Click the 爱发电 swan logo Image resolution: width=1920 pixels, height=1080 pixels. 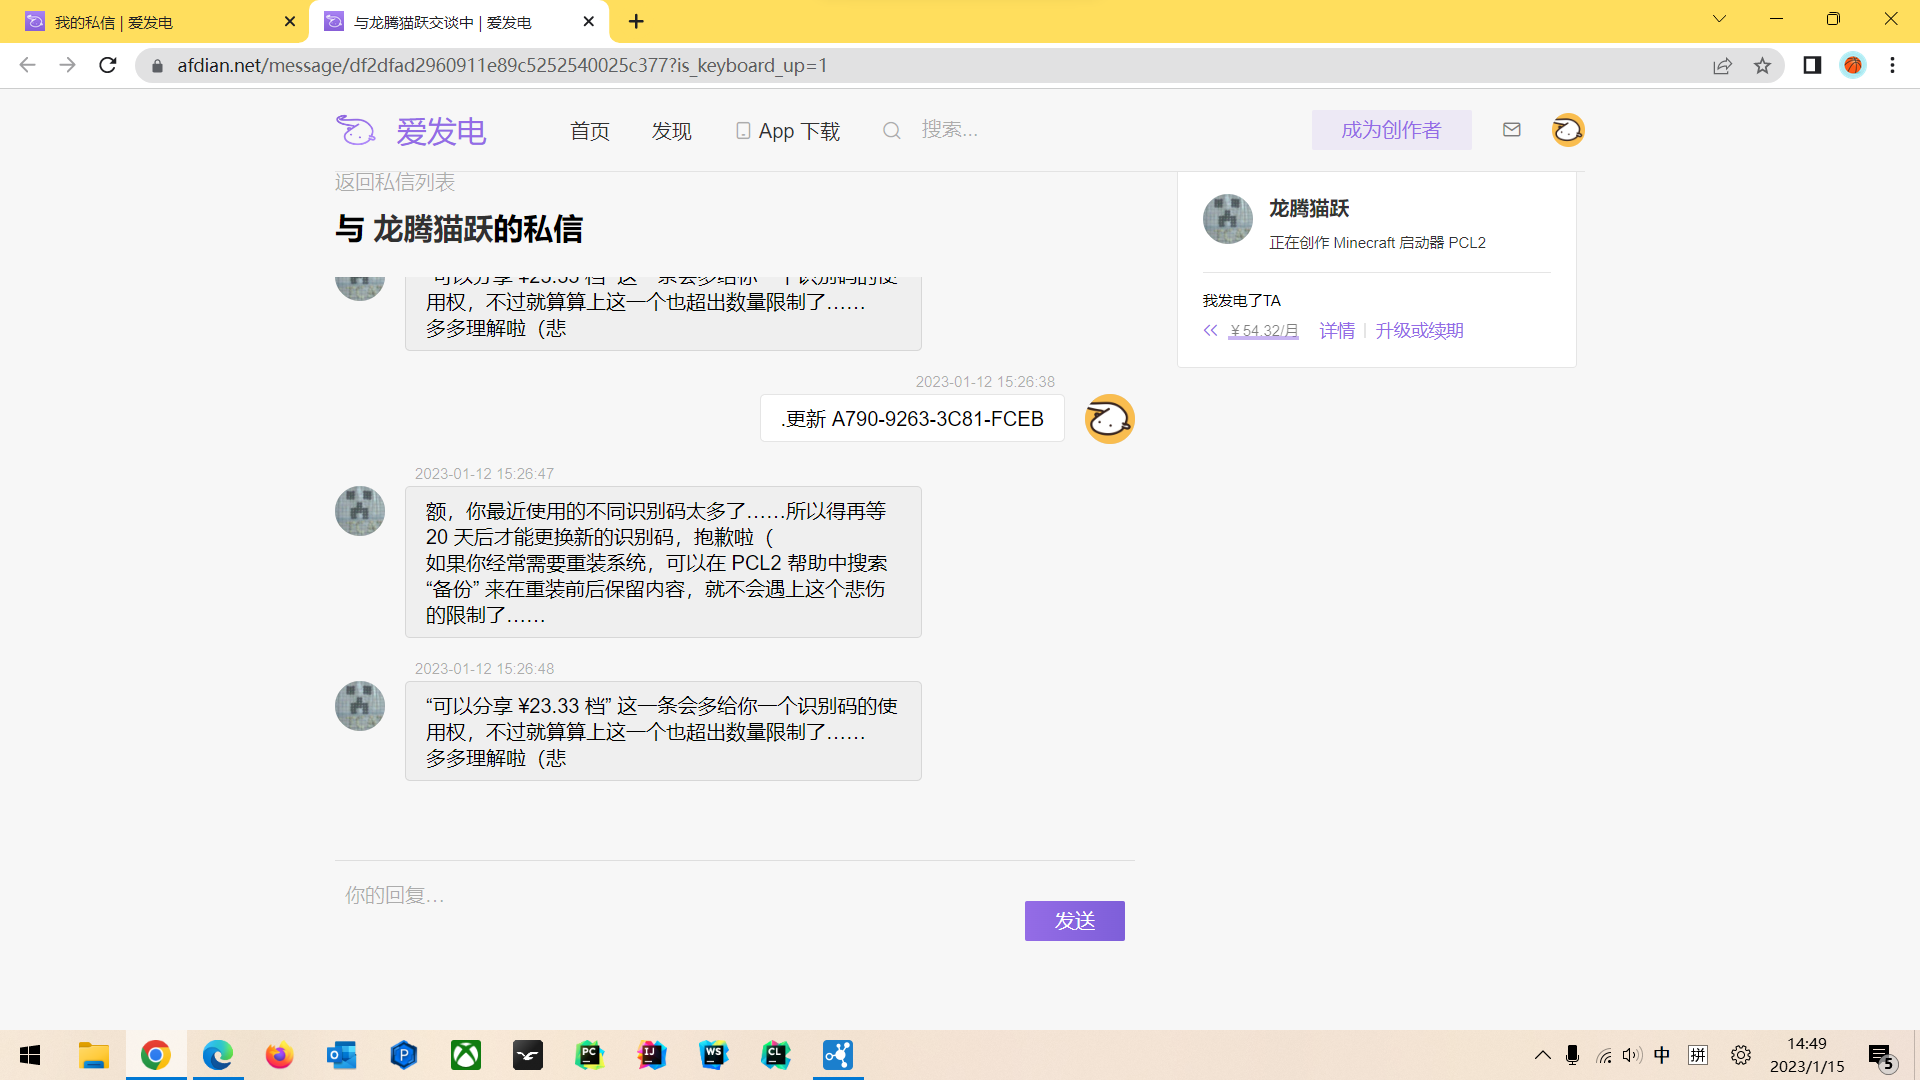pyautogui.click(x=356, y=129)
